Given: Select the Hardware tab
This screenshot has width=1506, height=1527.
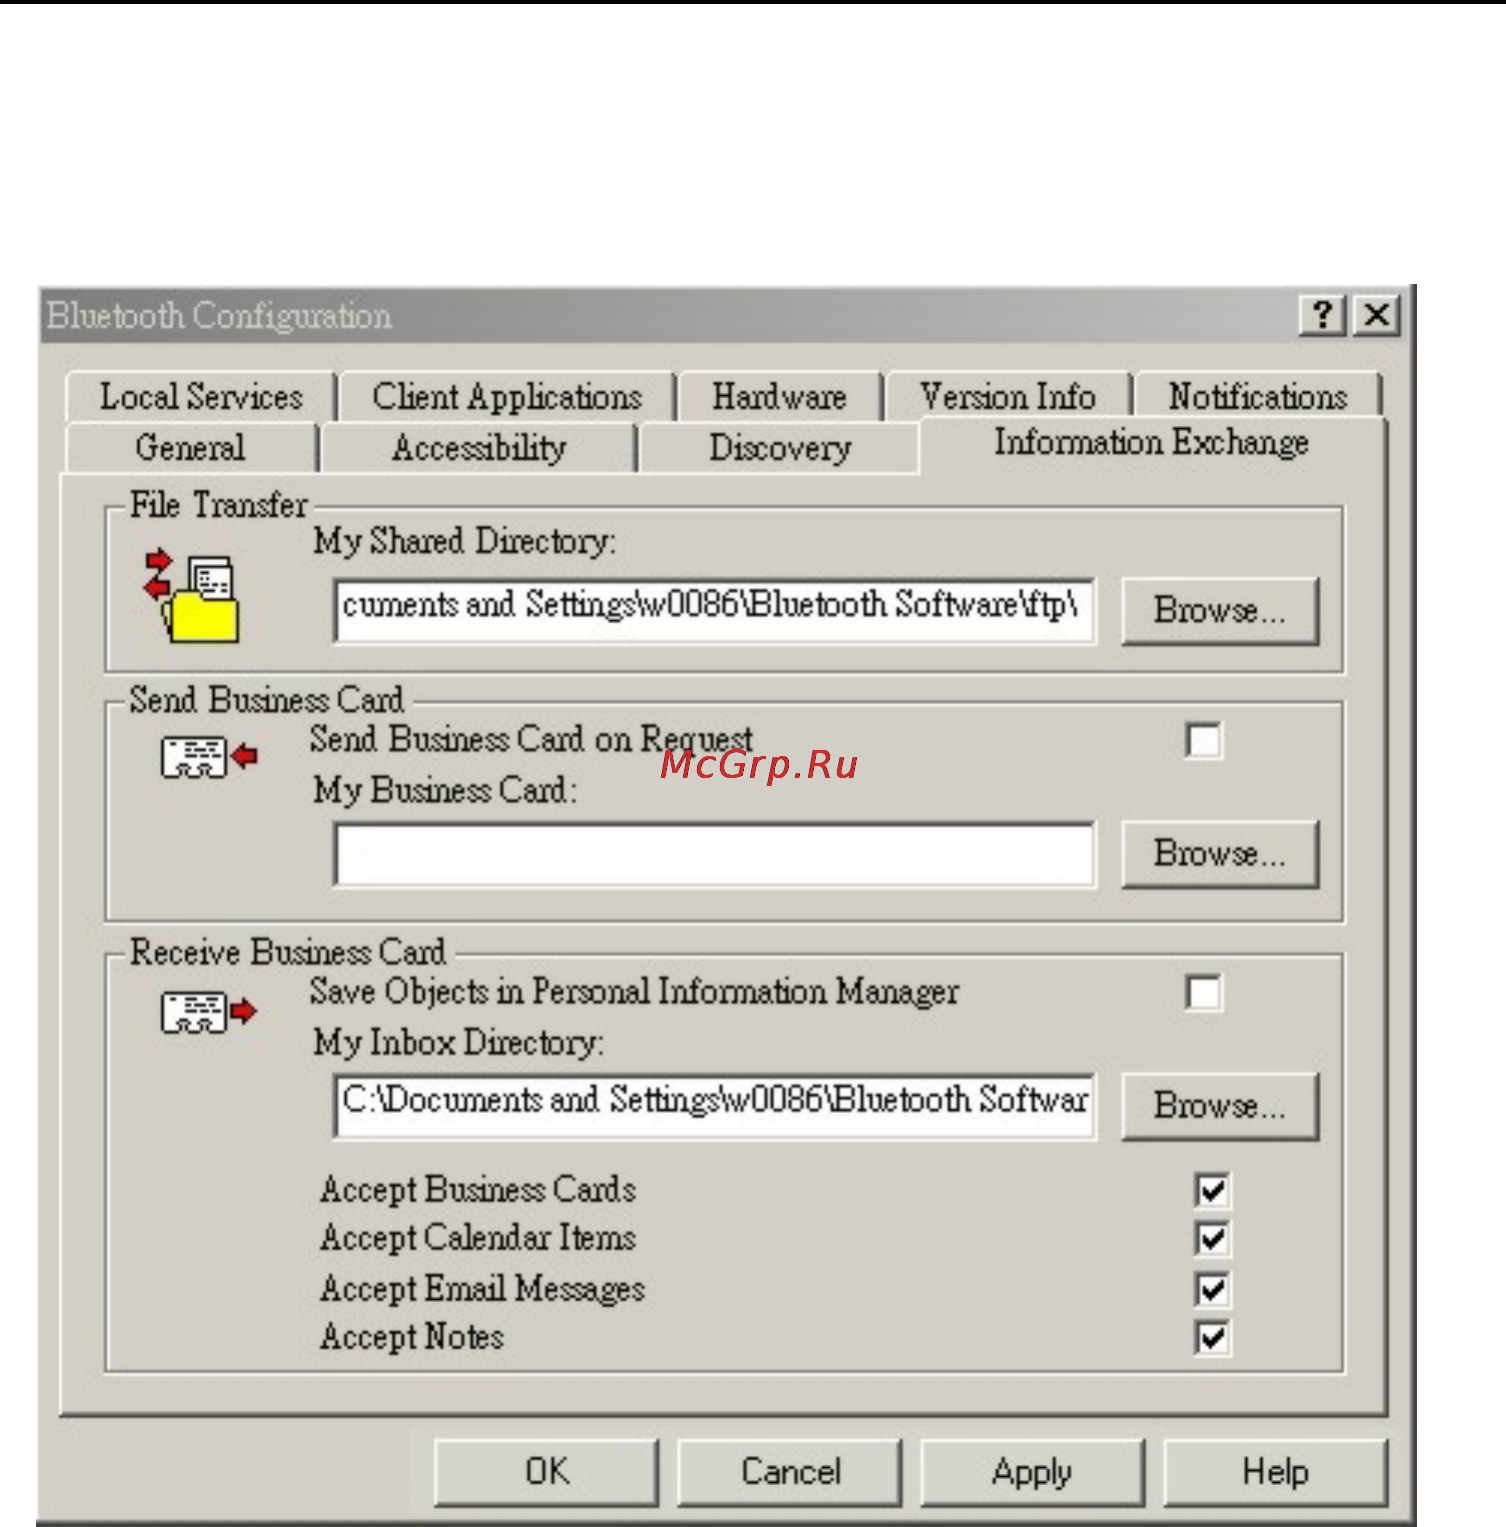Looking at the screenshot, I should coord(780,397).
